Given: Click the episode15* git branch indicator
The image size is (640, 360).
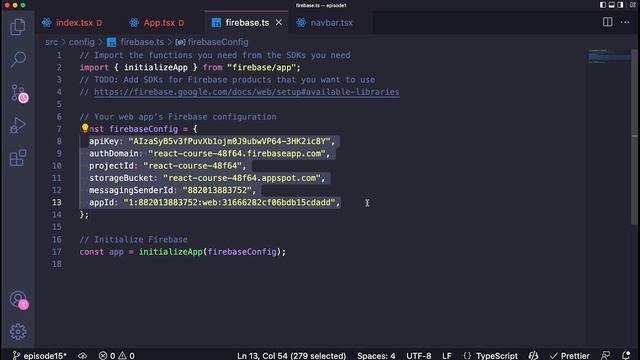Looking at the screenshot, I should 40,356.
